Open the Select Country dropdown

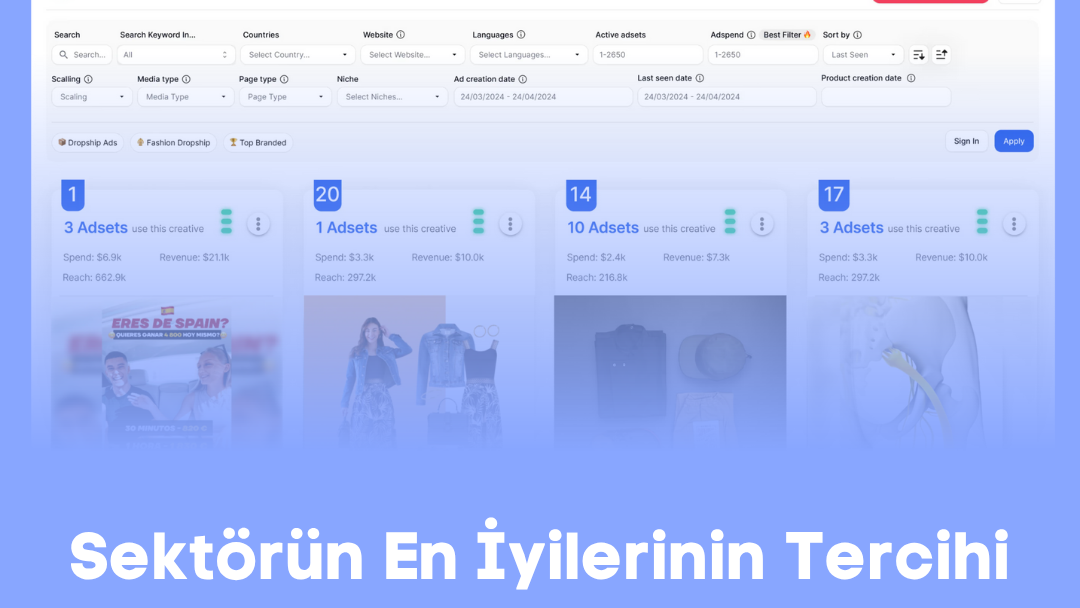[x=299, y=55]
